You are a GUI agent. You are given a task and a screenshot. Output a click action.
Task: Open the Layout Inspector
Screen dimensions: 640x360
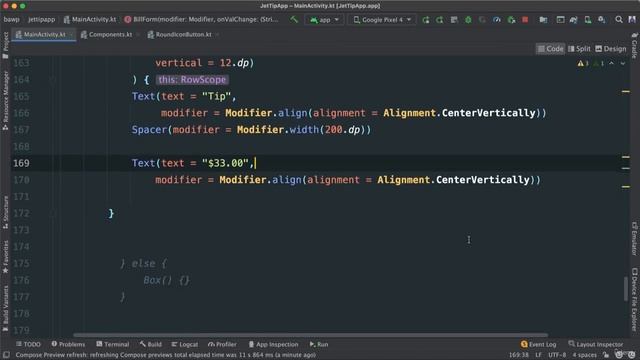pos(596,344)
